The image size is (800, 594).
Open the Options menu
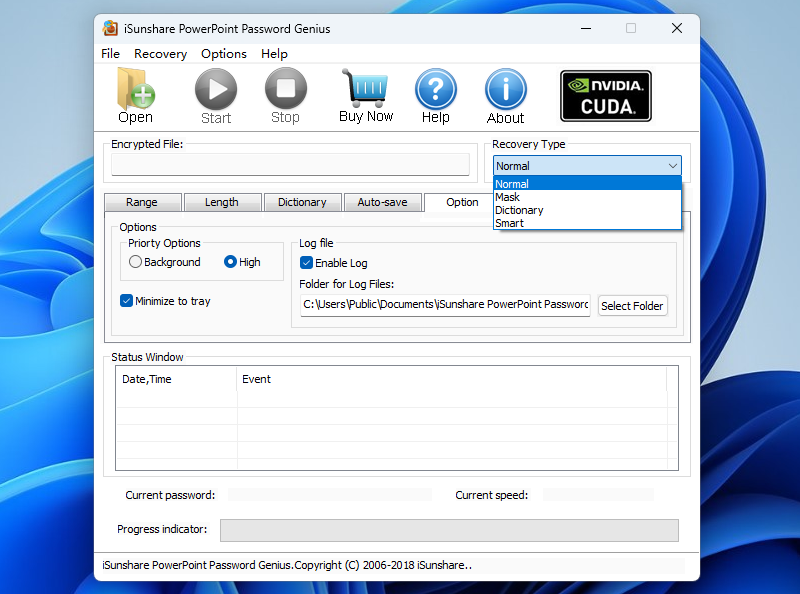(x=223, y=54)
